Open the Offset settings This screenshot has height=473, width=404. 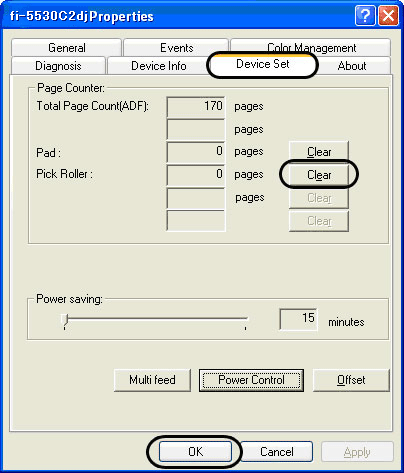tap(351, 380)
